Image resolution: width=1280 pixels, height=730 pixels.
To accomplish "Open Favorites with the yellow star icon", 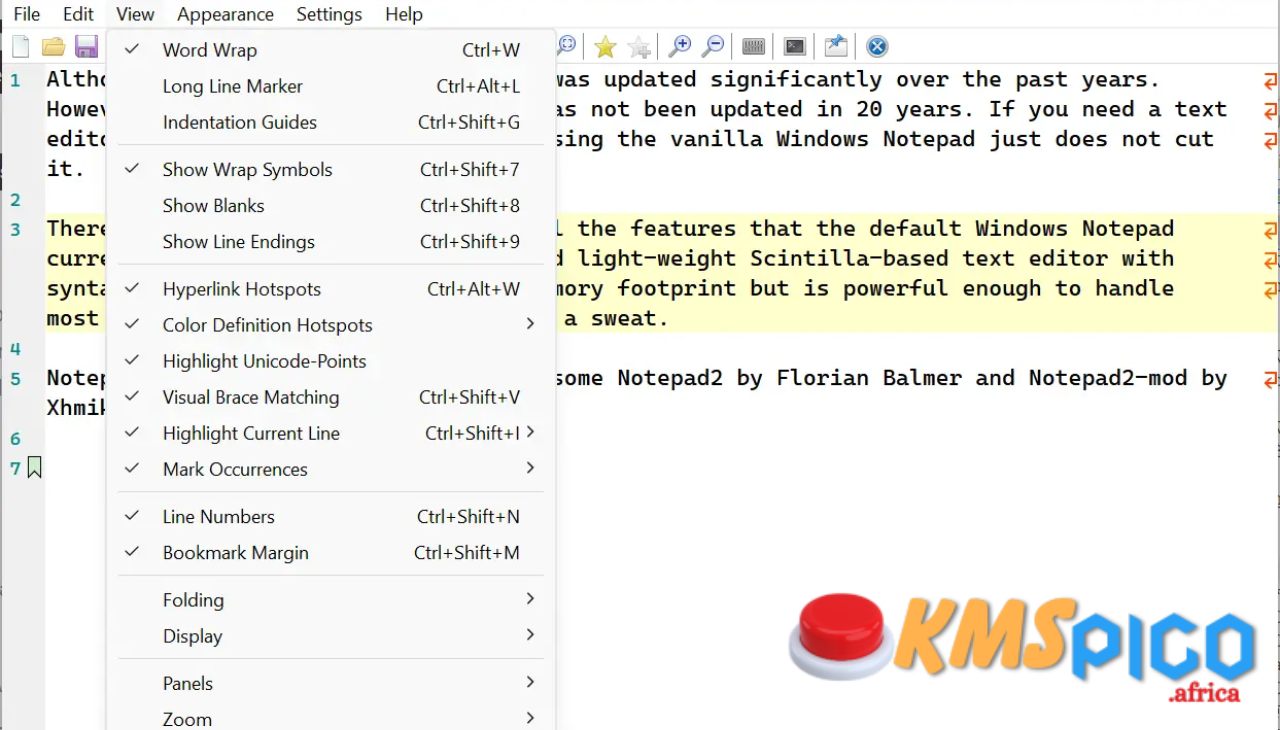I will [x=605, y=46].
